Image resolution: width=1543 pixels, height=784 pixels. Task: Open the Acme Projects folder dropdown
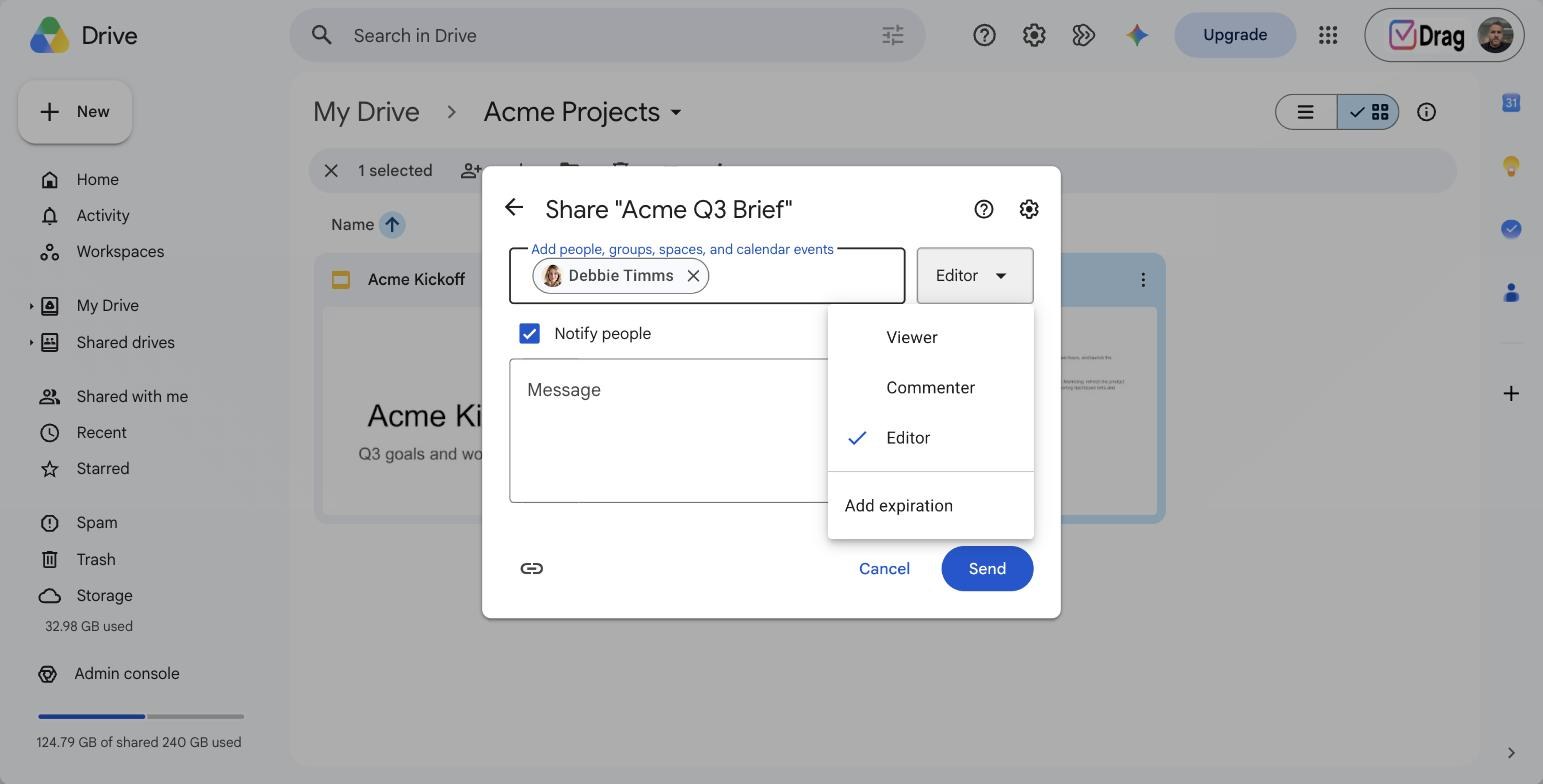point(676,113)
